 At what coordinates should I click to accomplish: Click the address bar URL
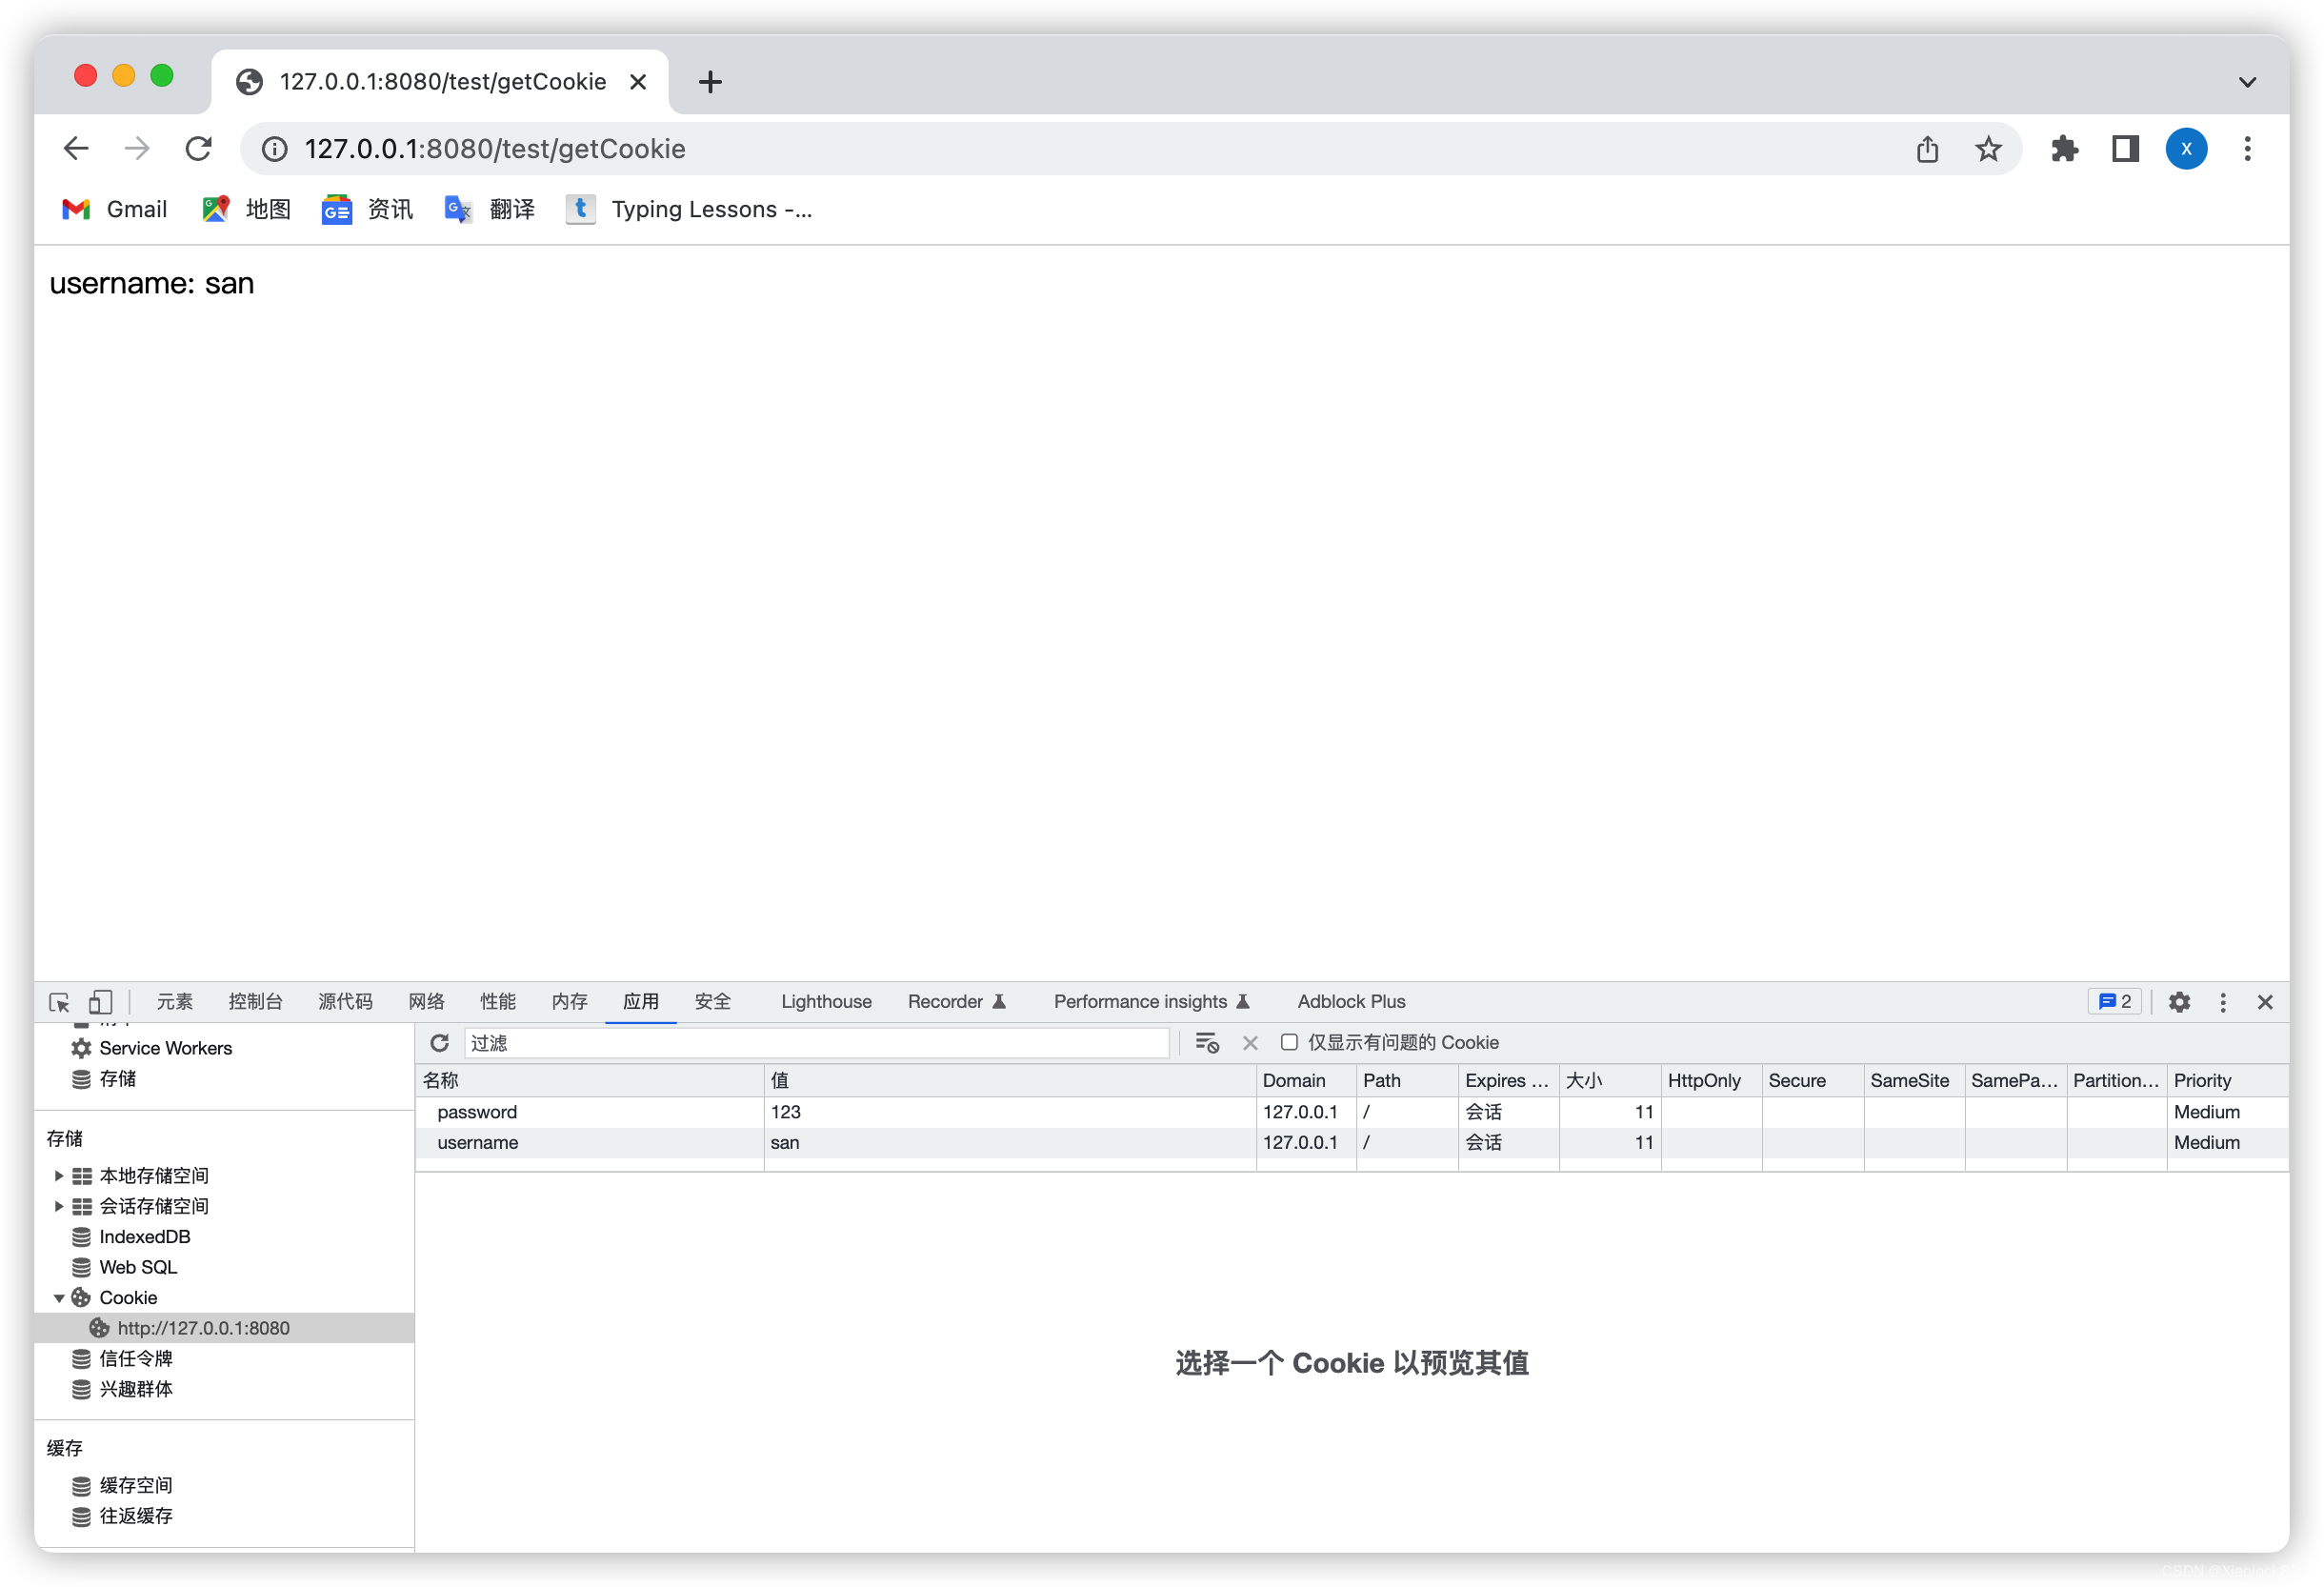tap(495, 149)
